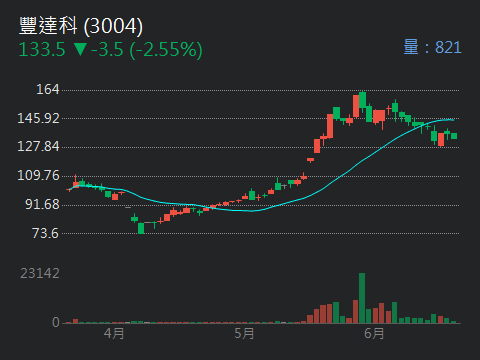Click the 4月 date axis label

coord(114,334)
